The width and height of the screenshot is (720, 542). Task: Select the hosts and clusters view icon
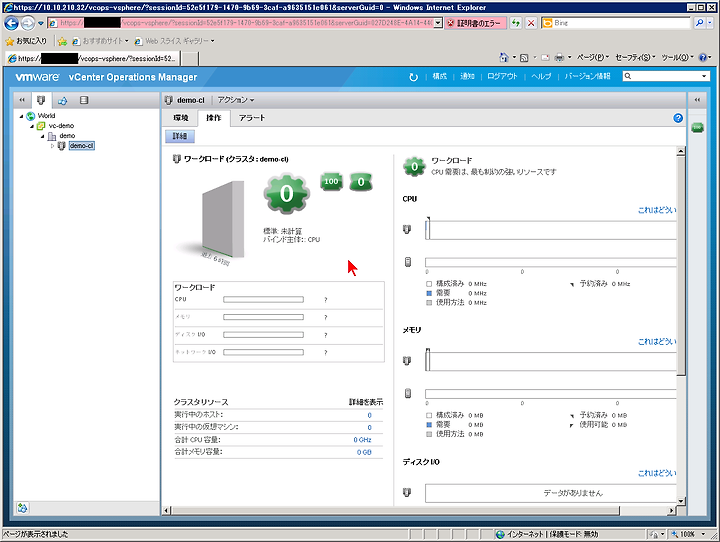41,100
